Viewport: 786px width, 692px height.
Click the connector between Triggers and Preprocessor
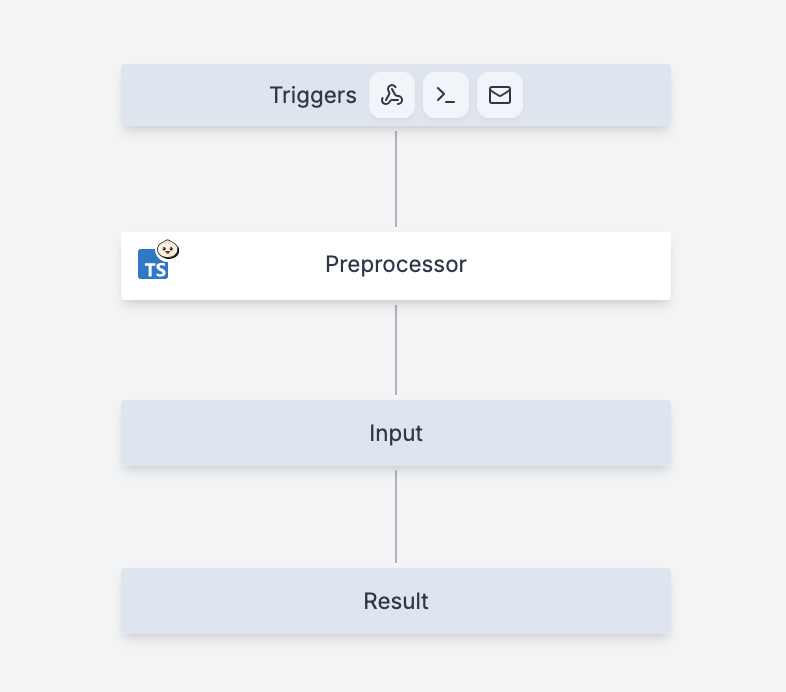pos(396,179)
